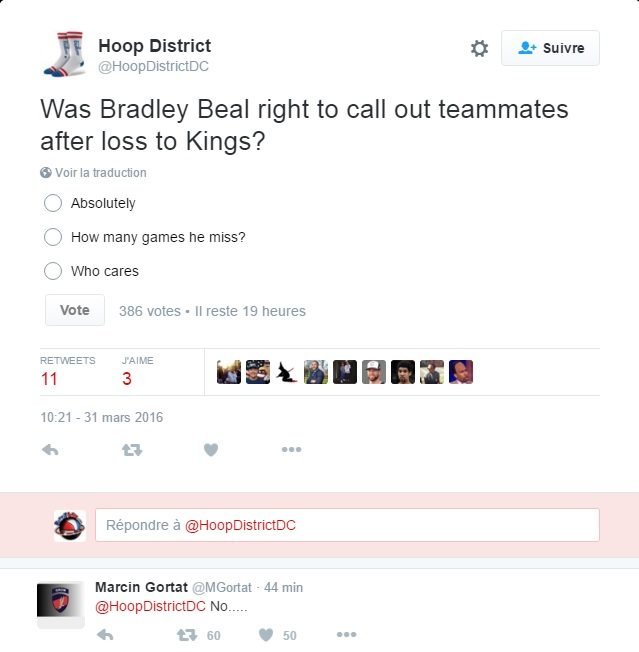The height and width of the screenshot is (652, 639).
Task: Submit poll with Vote button
Action: 75,310
